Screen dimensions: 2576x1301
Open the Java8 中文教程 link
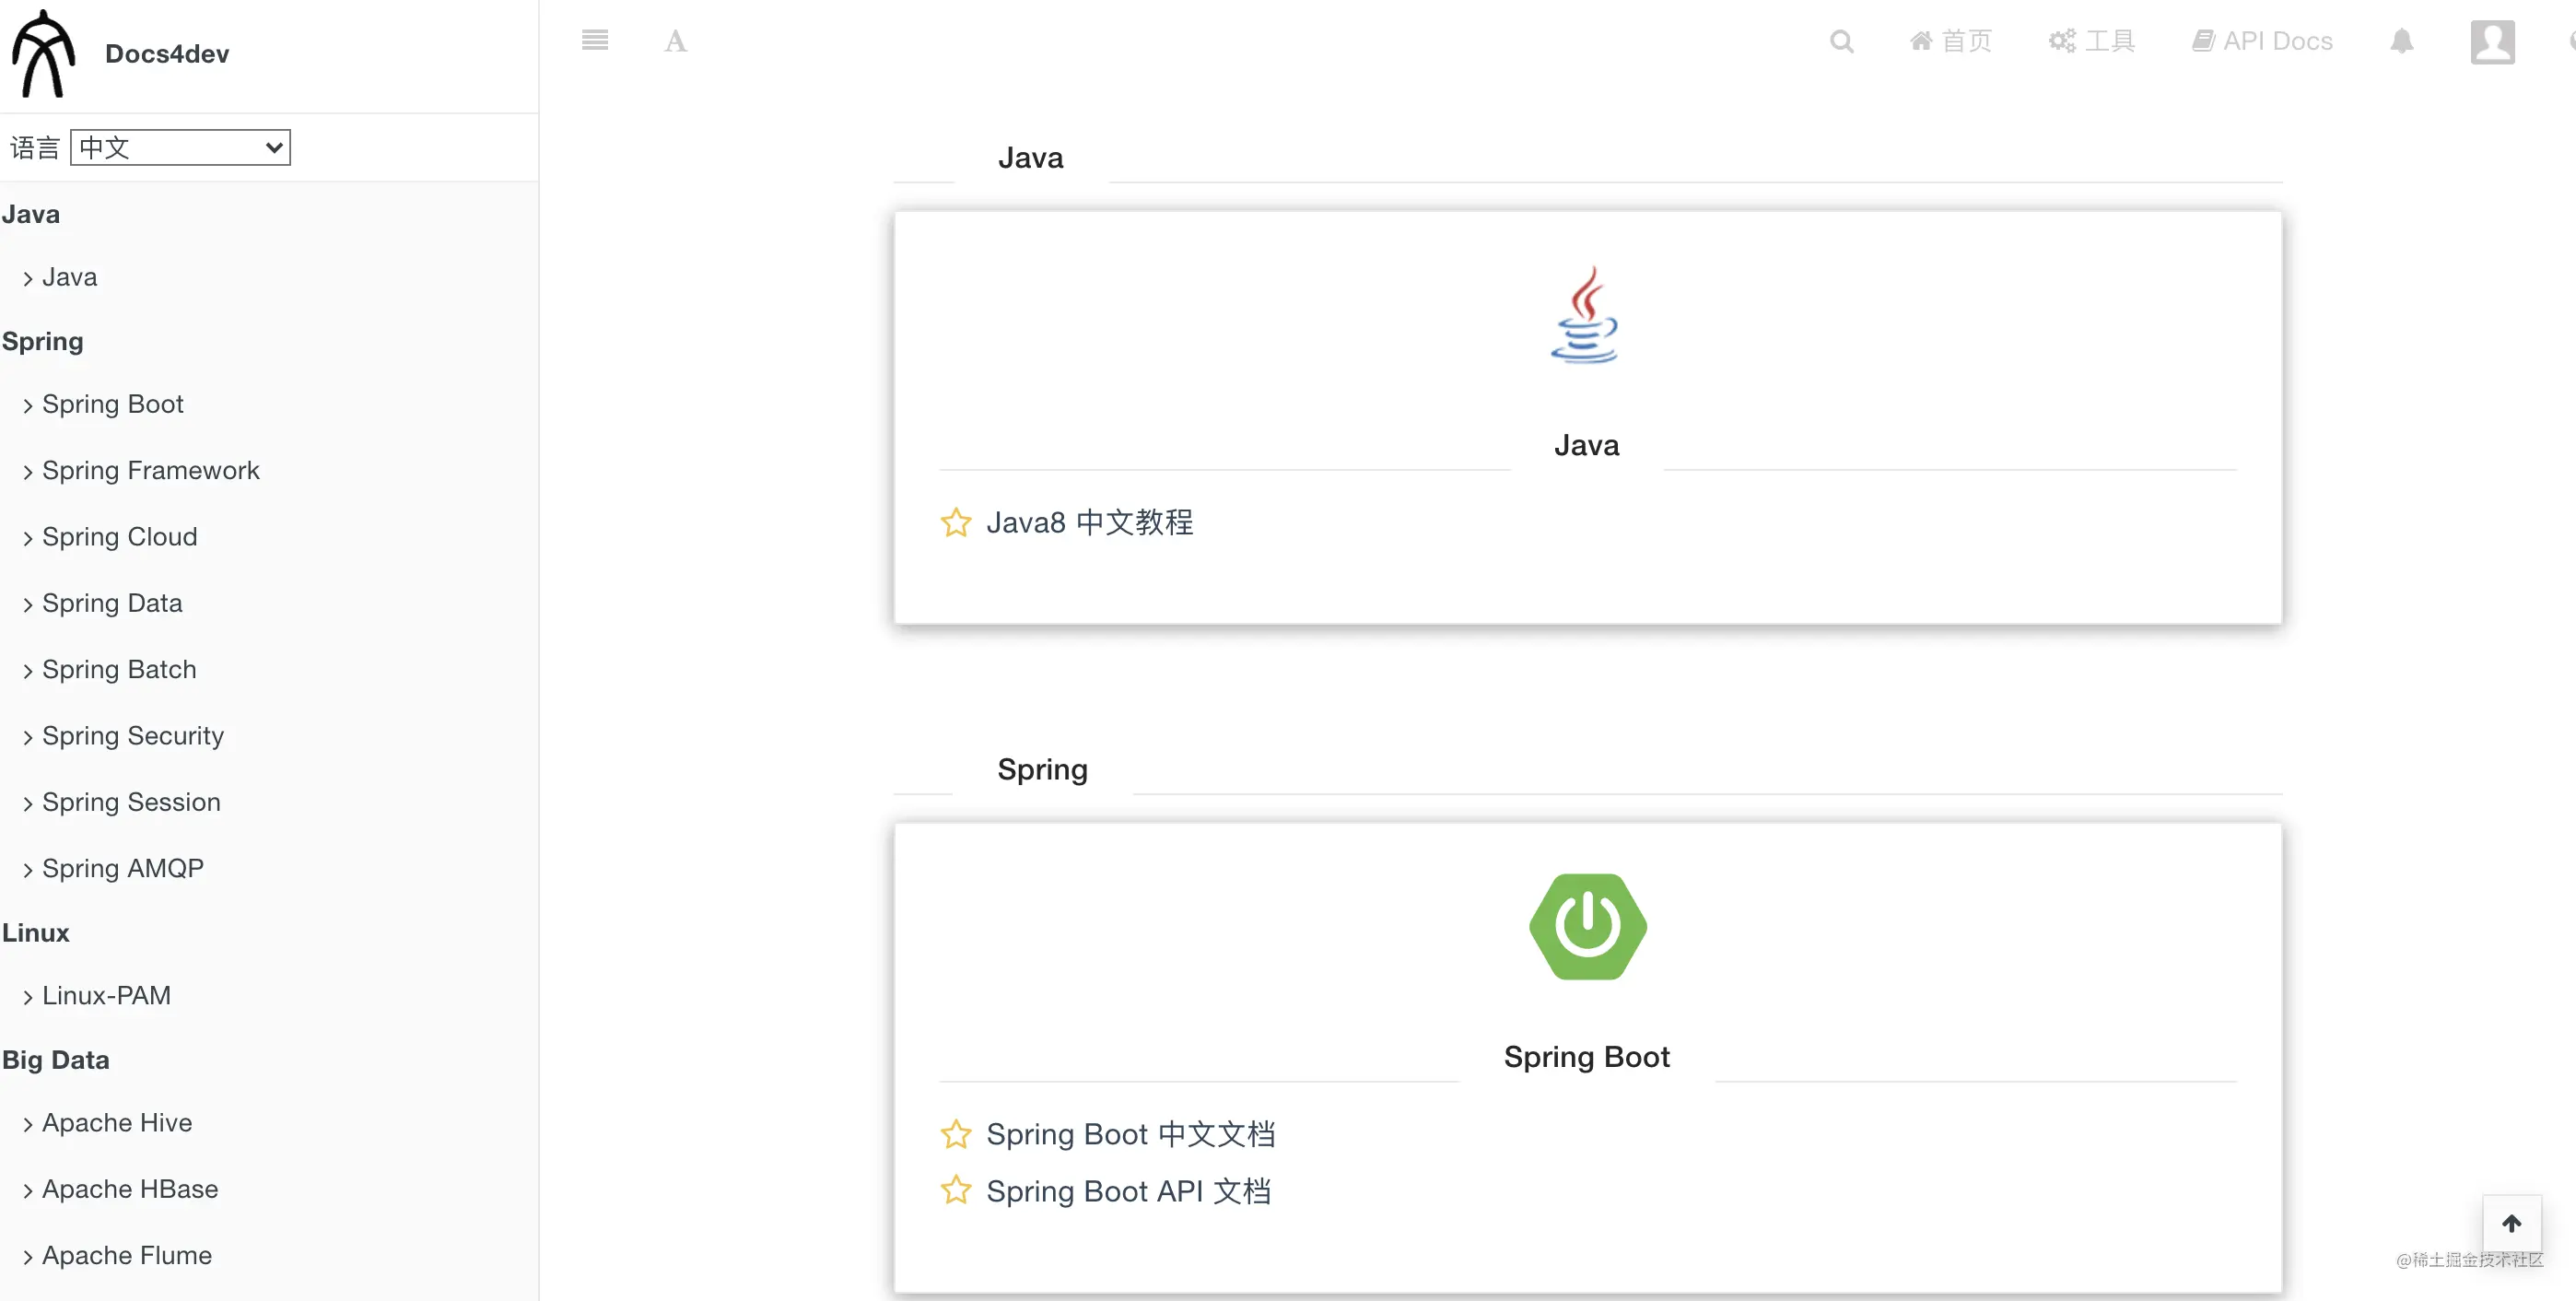1090,522
